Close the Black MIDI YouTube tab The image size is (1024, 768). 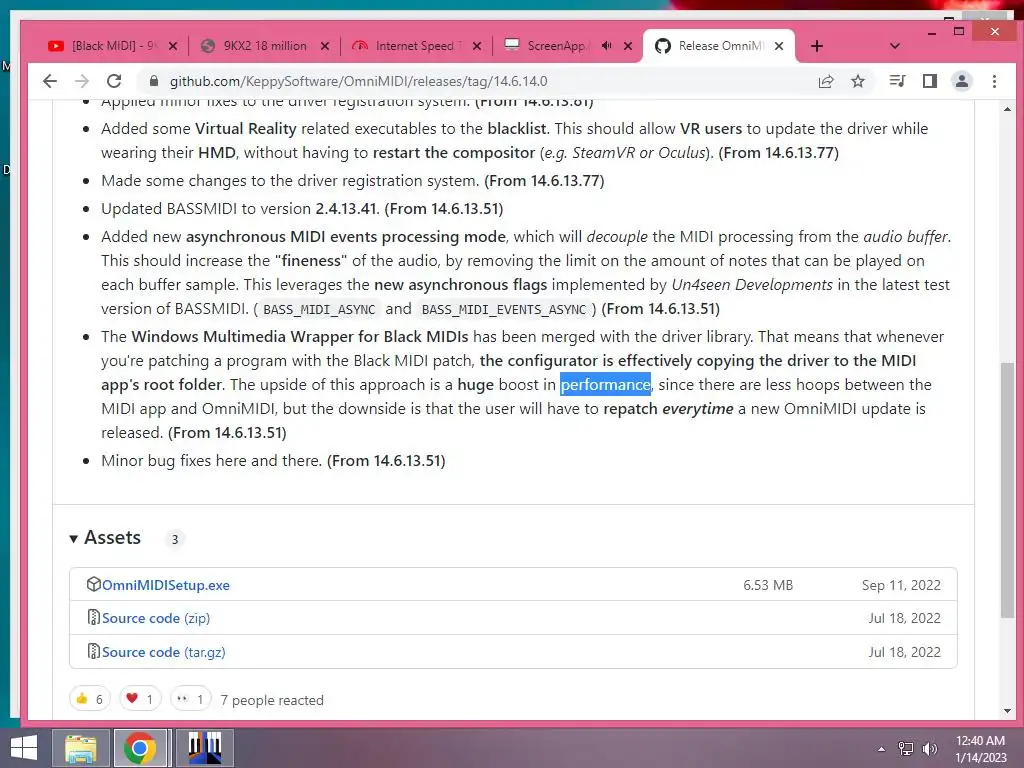point(173,46)
